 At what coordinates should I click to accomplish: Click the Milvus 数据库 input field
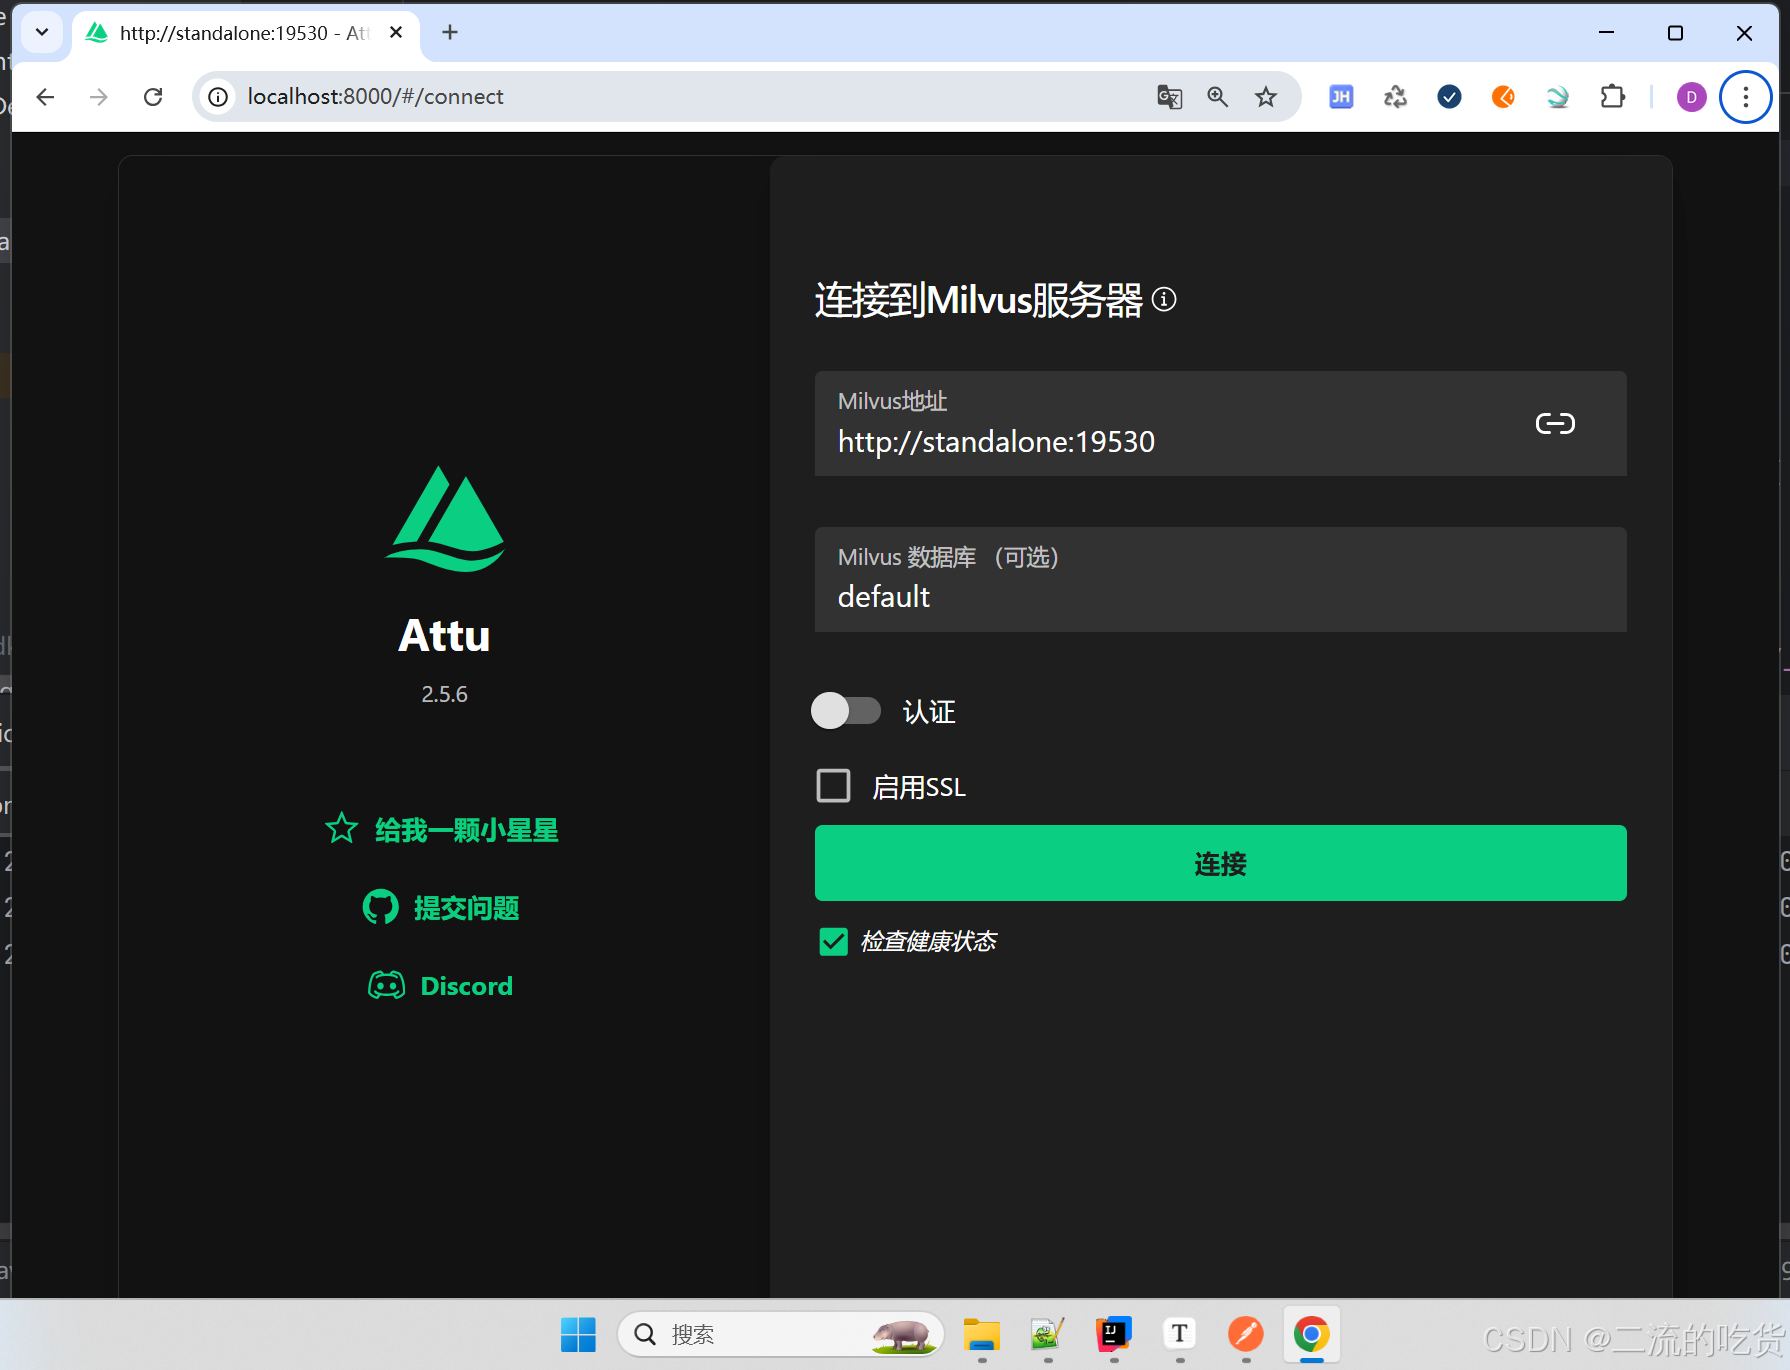click(x=1100, y=596)
